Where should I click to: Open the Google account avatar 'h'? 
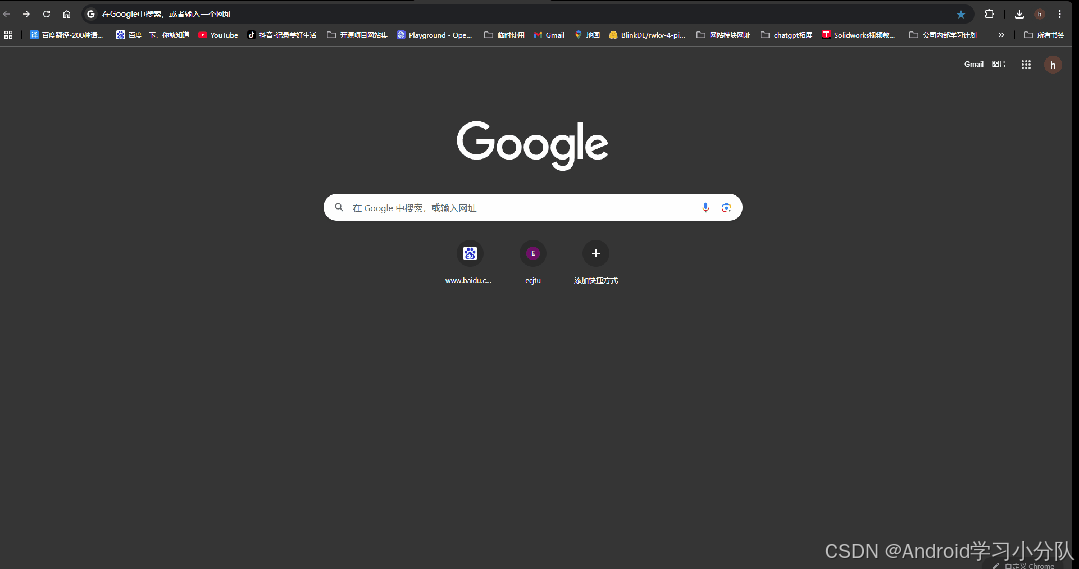pos(1052,65)
